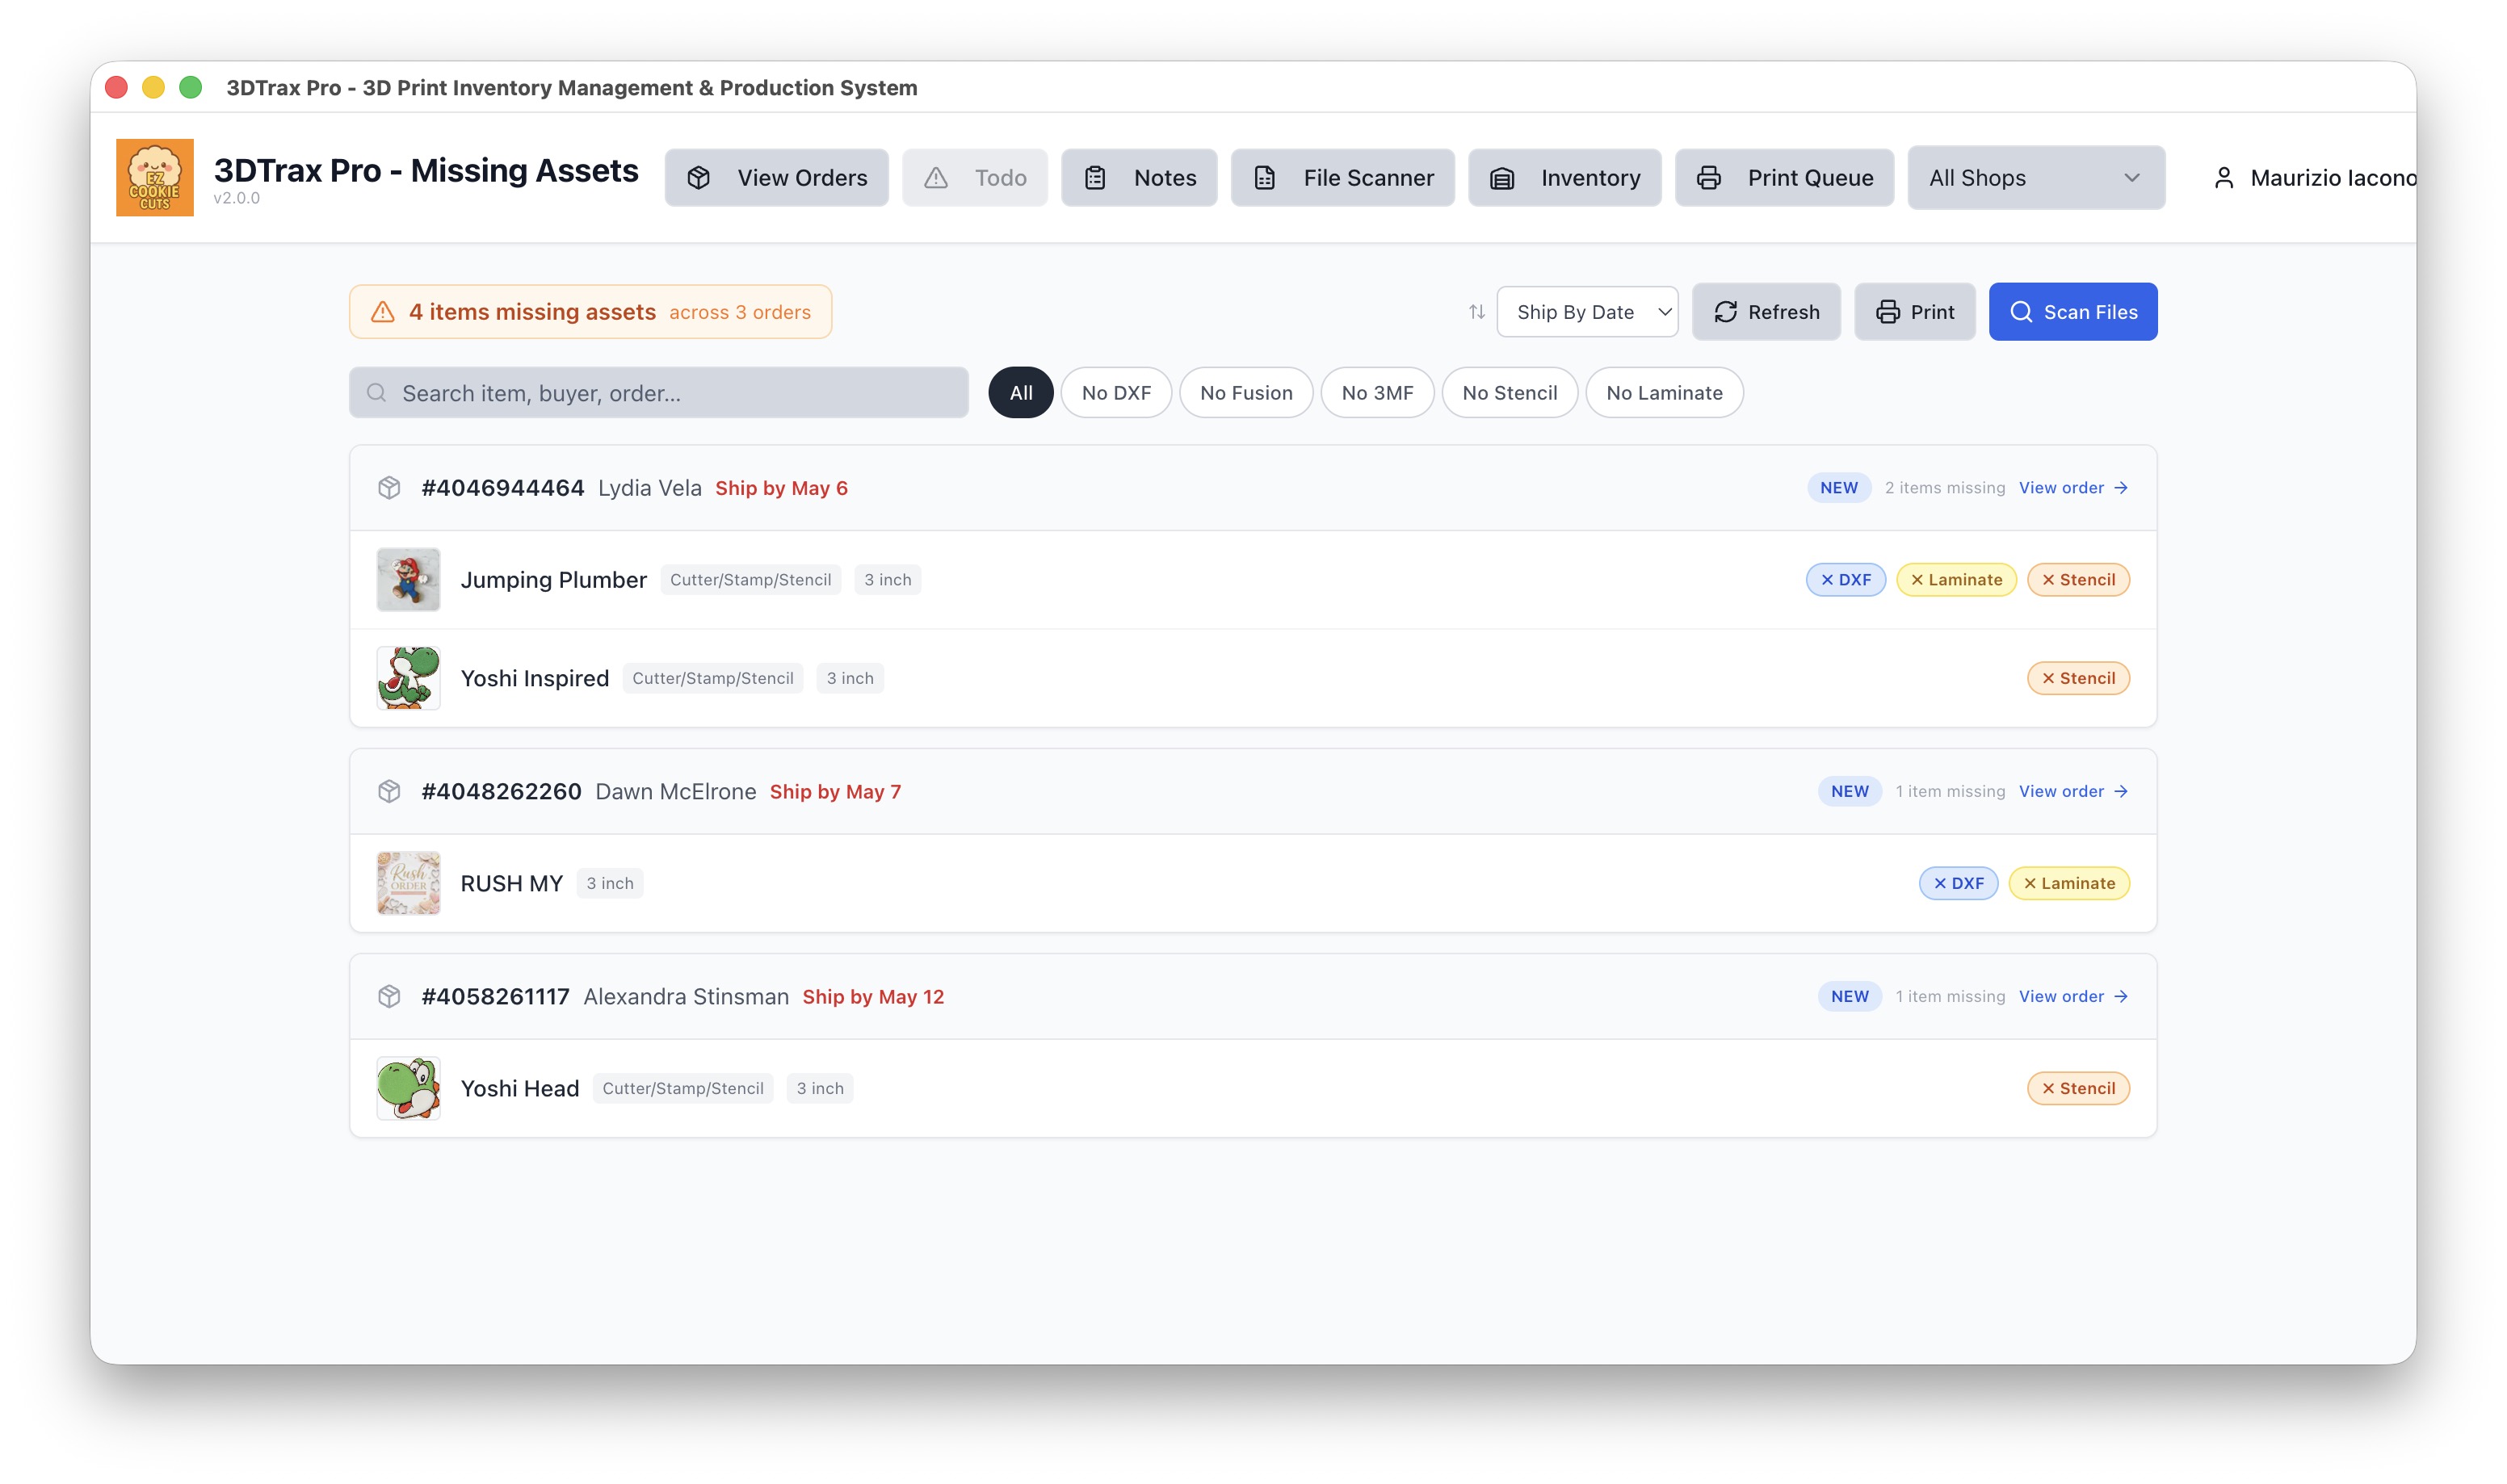Open the Notes page
This screenshot has height=1484, width=2507.
[1139, 178]
